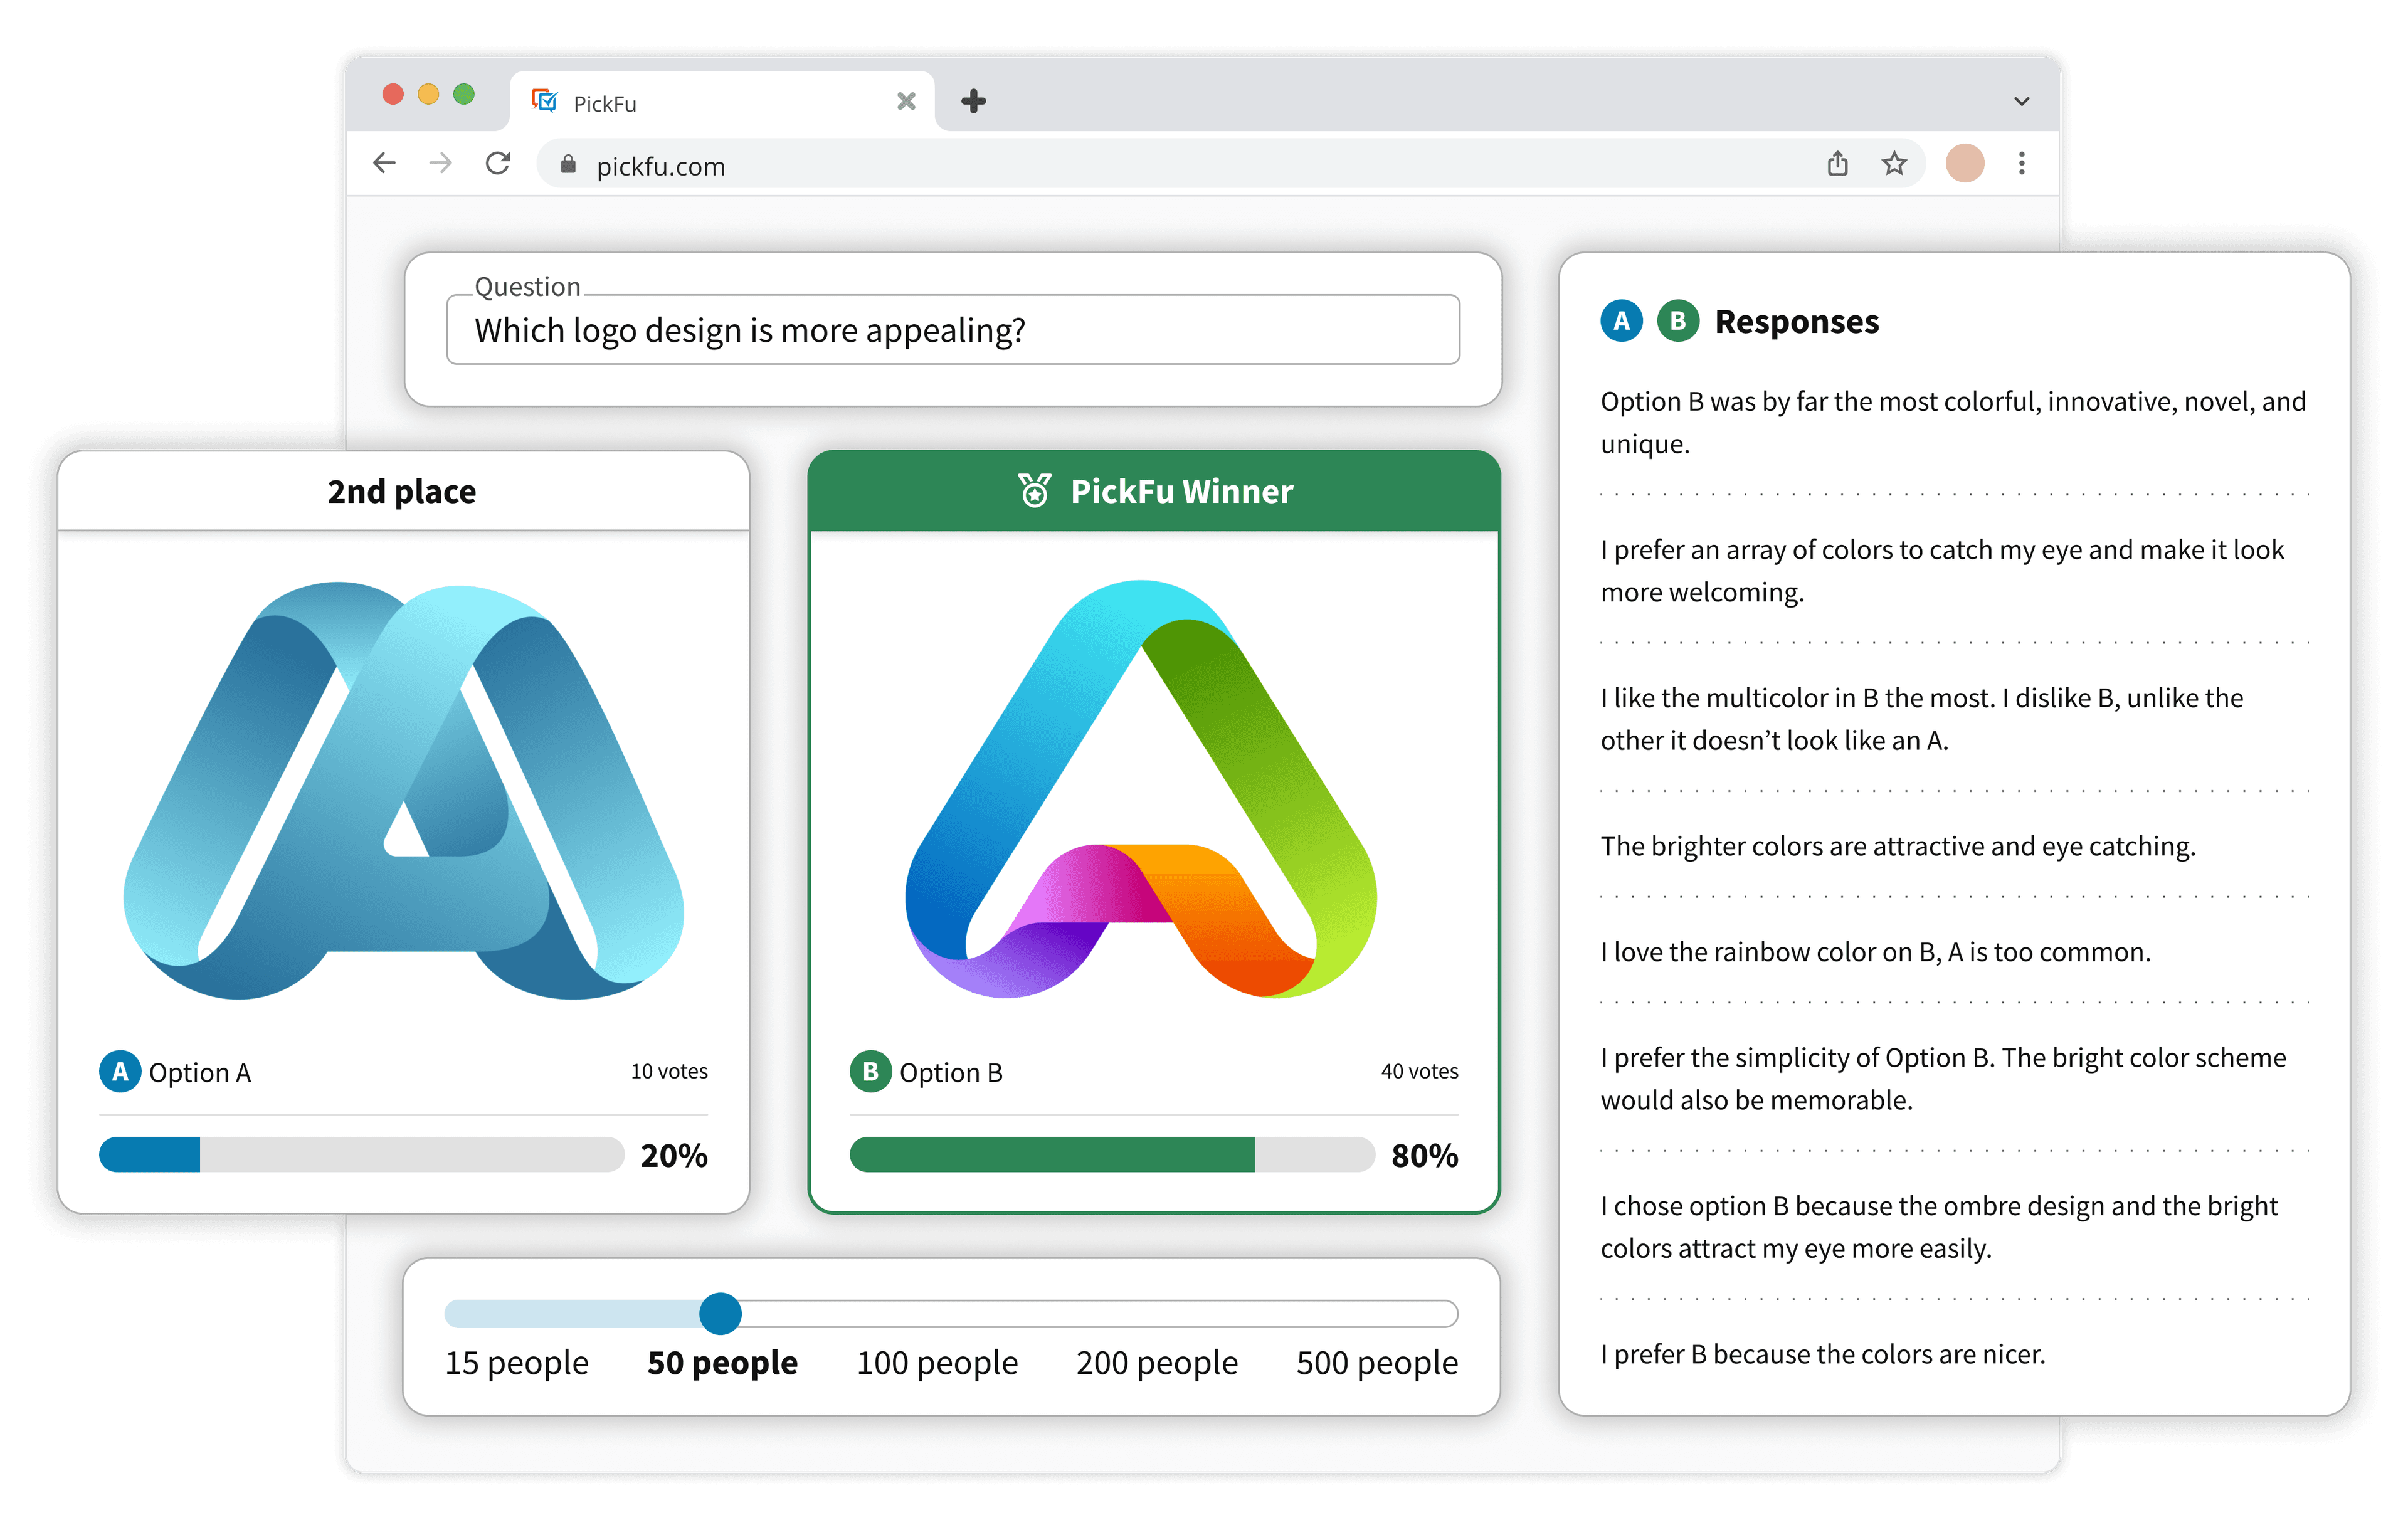
Task: Click the green B badge in Responses
Action: pyautogui.click(x=1678, y=321)
